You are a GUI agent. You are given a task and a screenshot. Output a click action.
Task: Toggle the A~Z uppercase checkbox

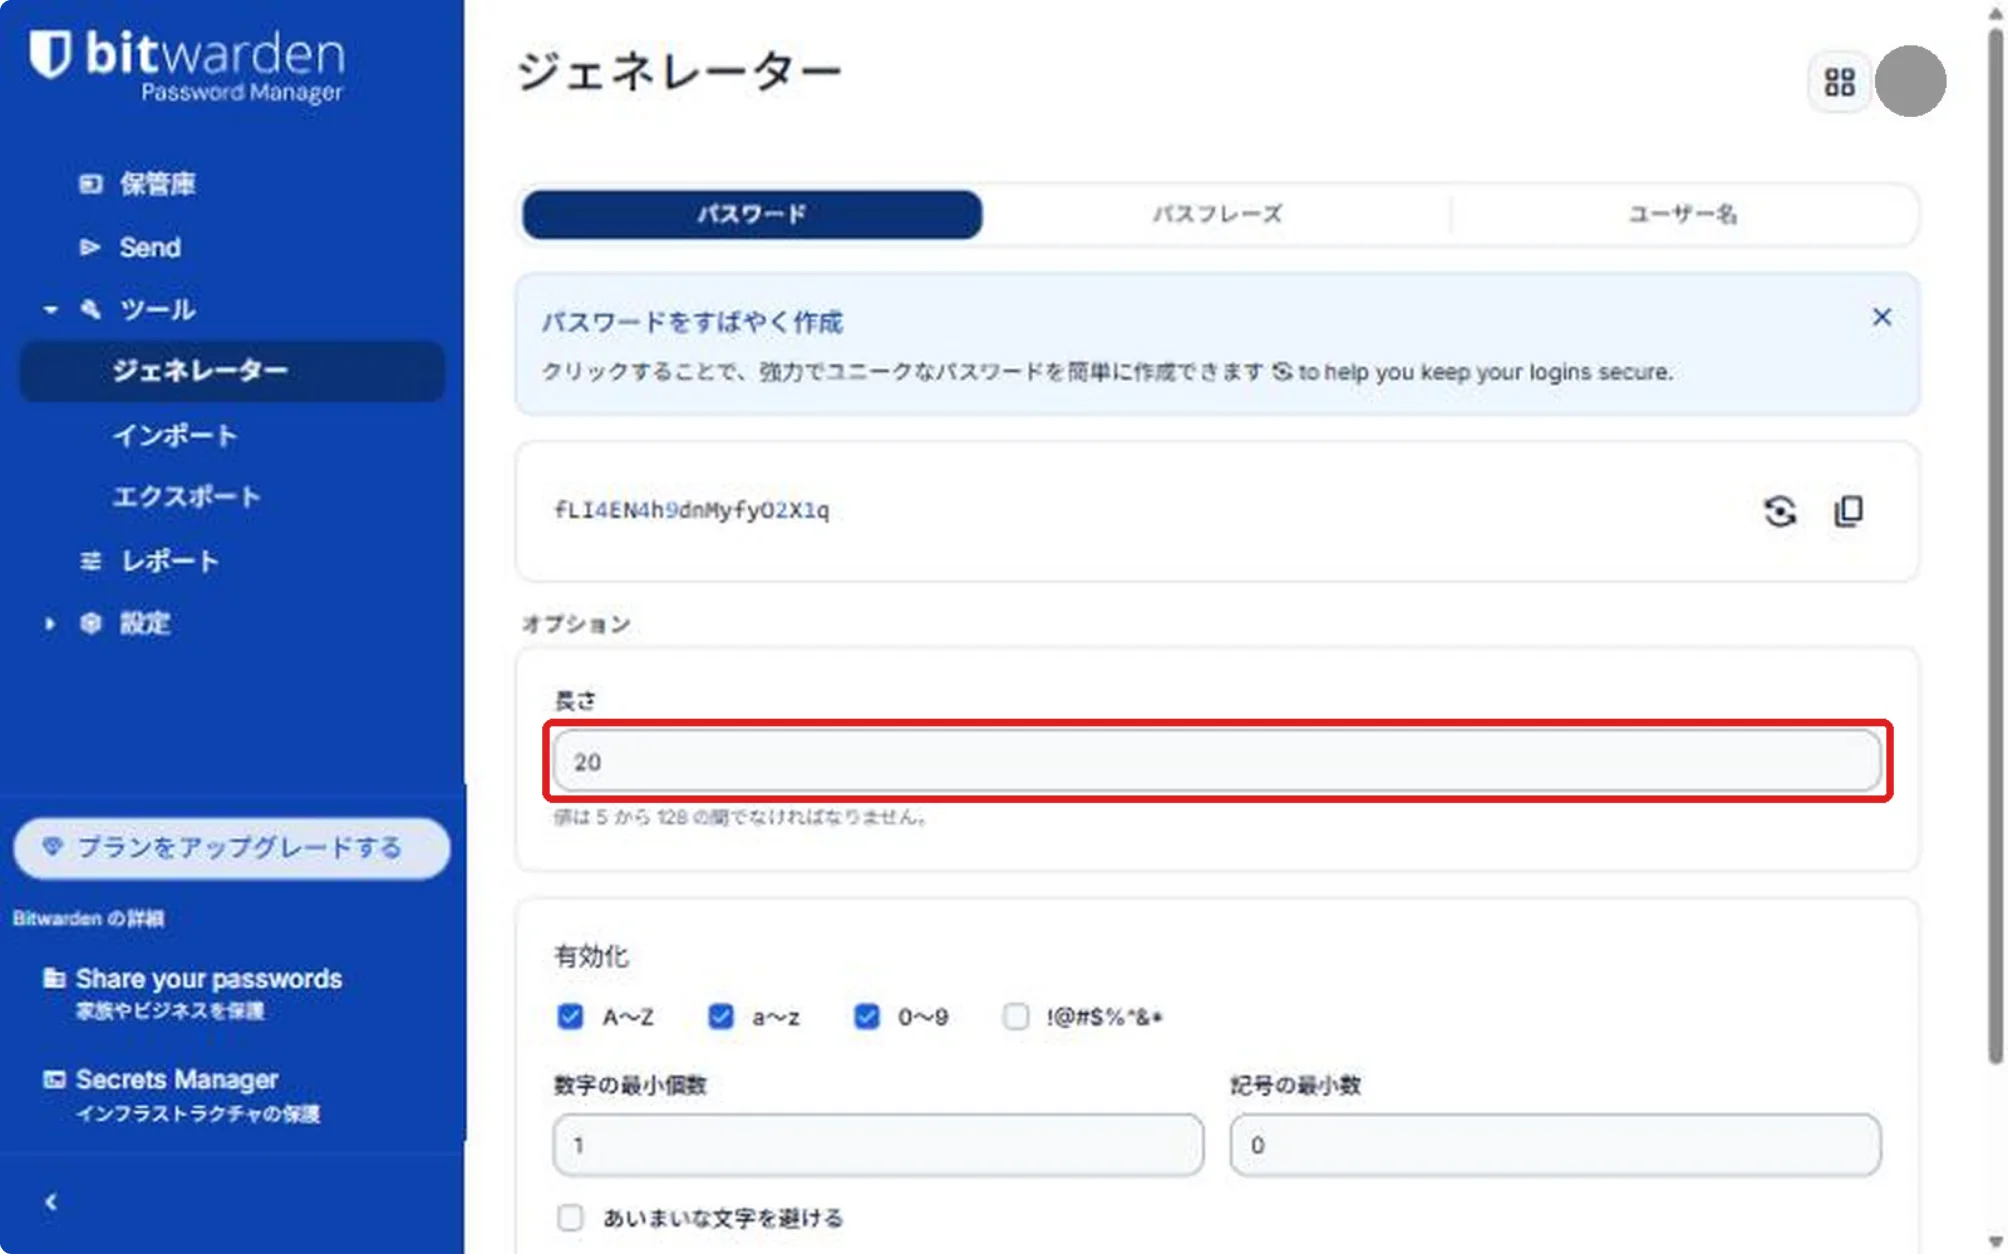[x=570, y=1017]
